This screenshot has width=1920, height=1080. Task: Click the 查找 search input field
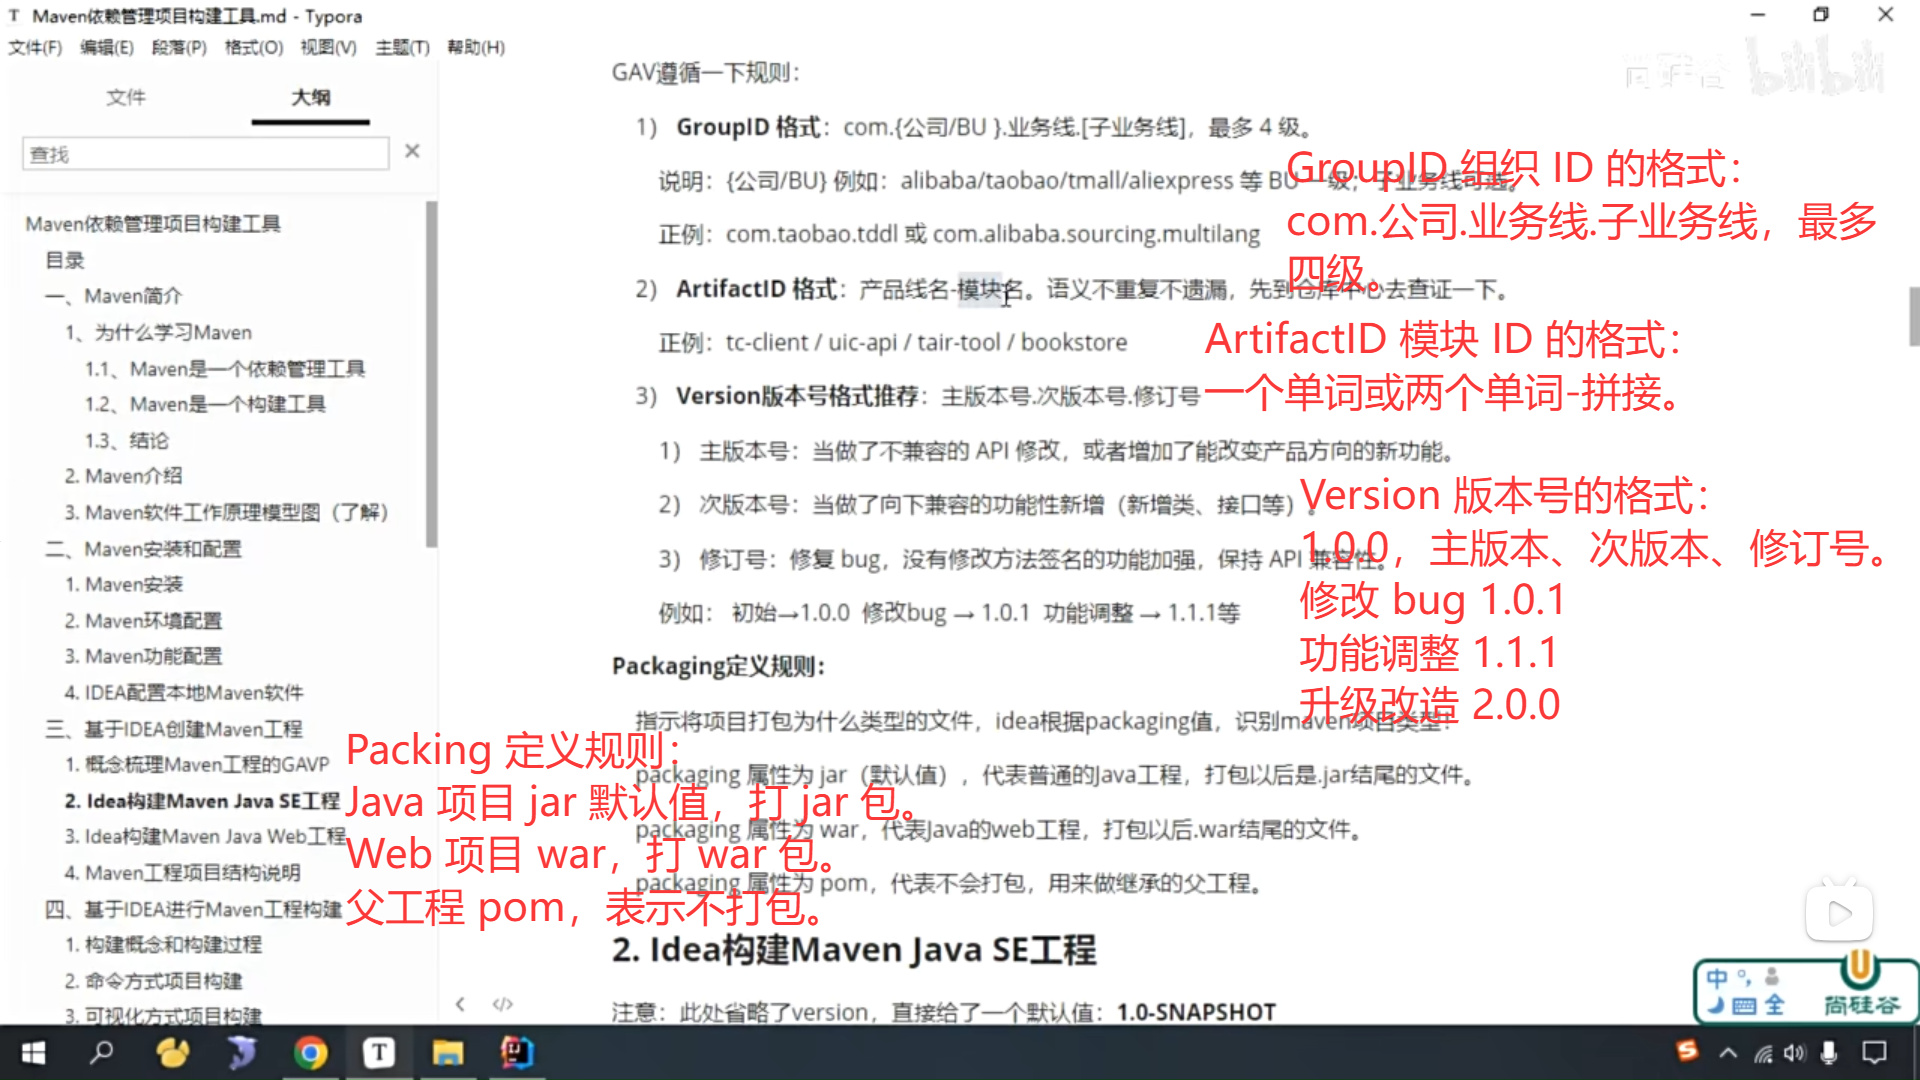[x=205, y=154]
